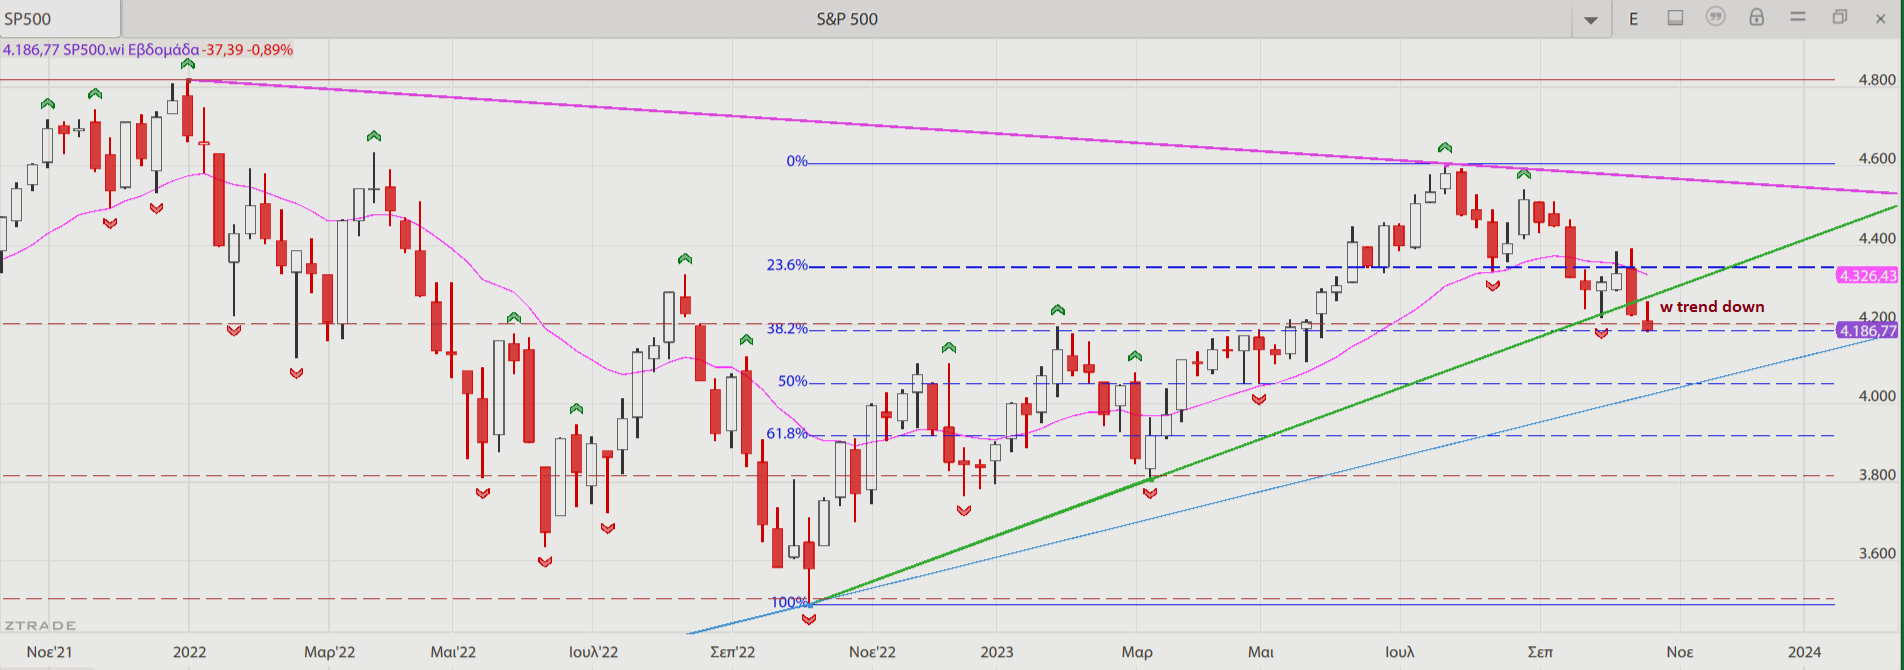
Task: Click the Ιουλ'22 date axis label
Action: tap(593, 652)
